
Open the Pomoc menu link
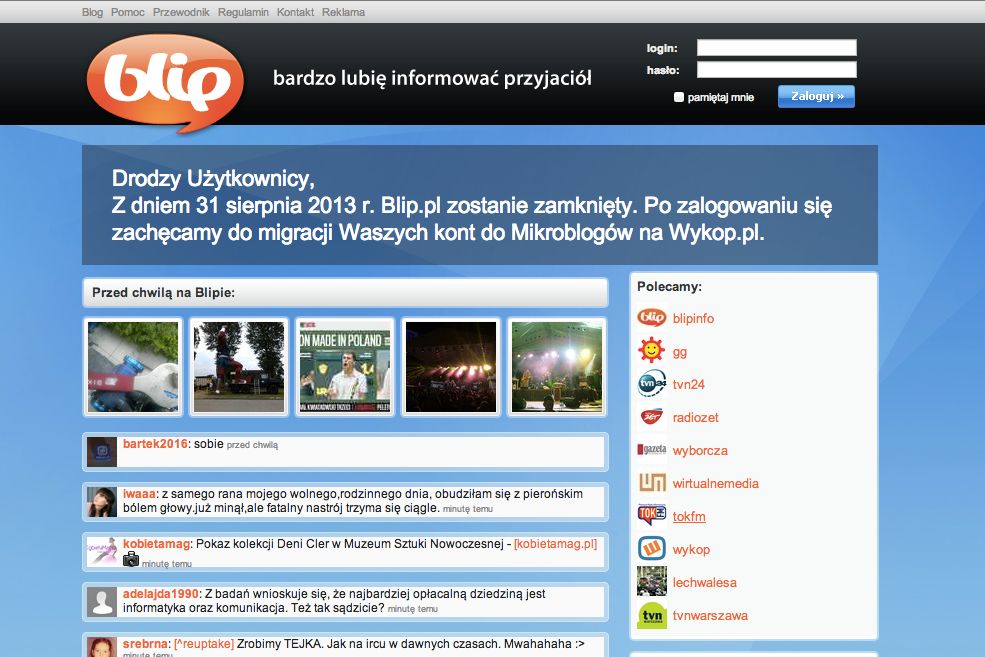click(128, 12)
